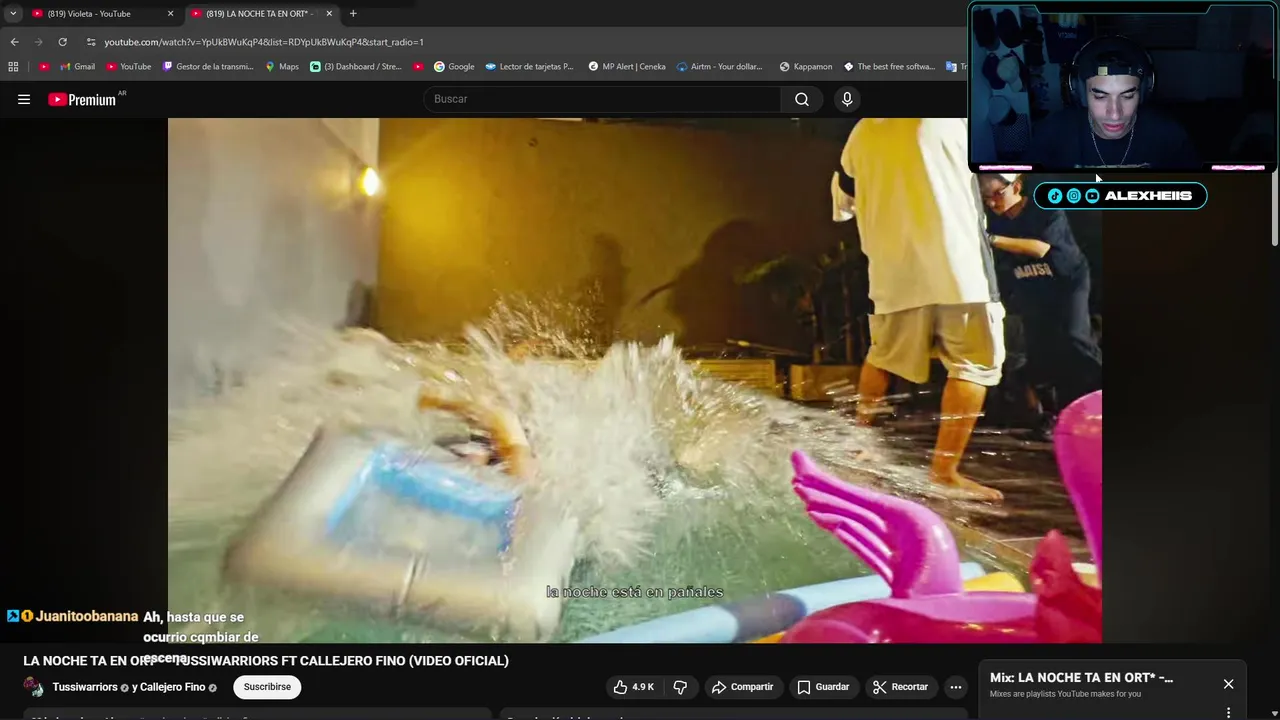This screenshot has width=1280, height=720.
Task: Open Lector de tarjetas P... bookmark
Action: pyautogui.click(x=529, y=67)
